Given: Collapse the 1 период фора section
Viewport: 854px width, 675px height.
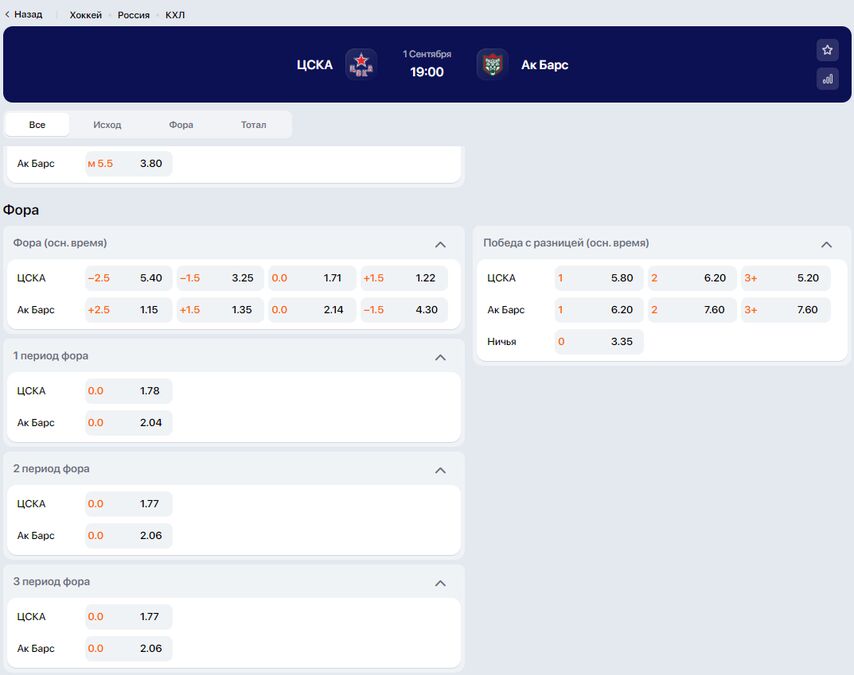Looking at the screenshot, I should 441,357.
